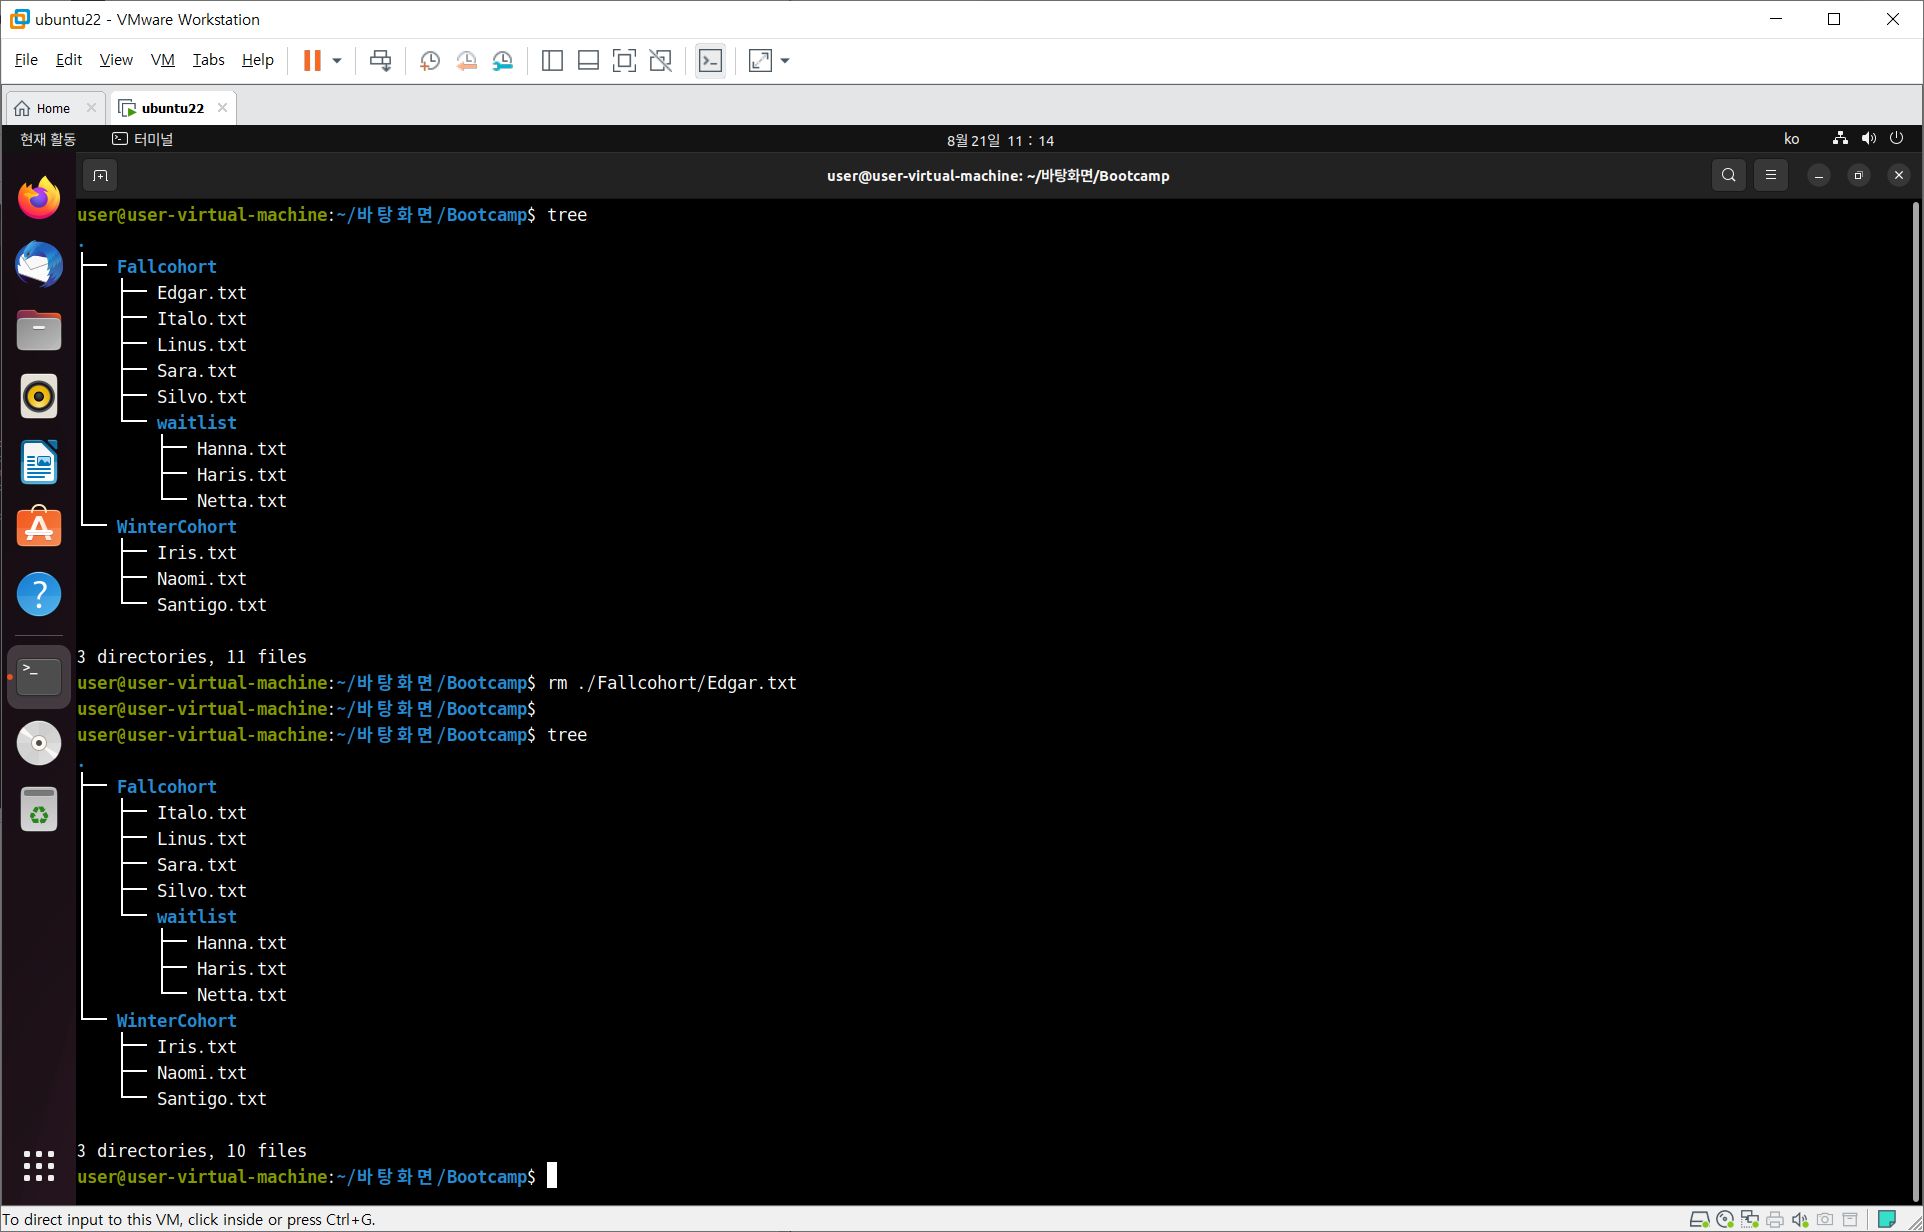Image resolution: width=1924 pixels, height=1232 pixels.
Task: Click the VMware Pause VM button
Action: point(312,61)
